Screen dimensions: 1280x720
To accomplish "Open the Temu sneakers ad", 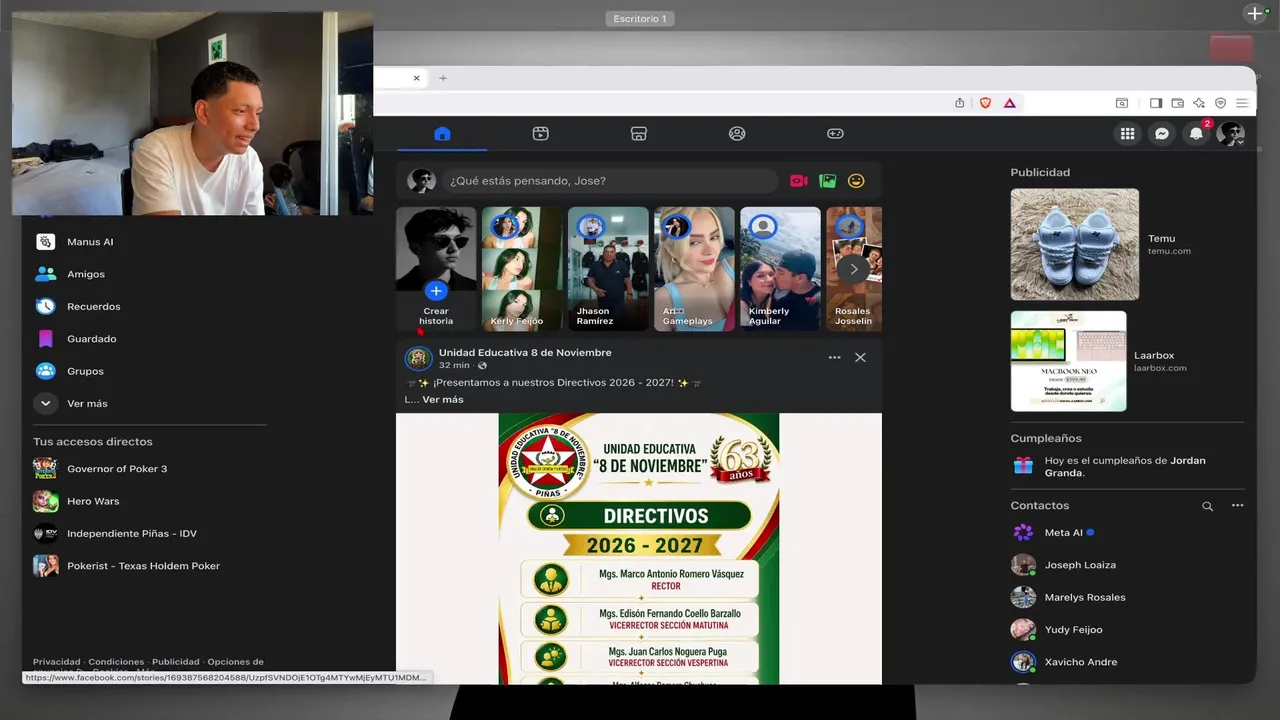I will tap(1074, 244).
